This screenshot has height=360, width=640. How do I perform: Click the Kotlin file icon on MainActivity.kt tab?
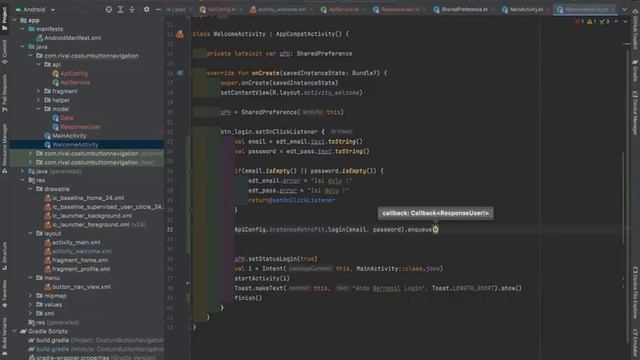pyautogui.click(x=505, y=9)
